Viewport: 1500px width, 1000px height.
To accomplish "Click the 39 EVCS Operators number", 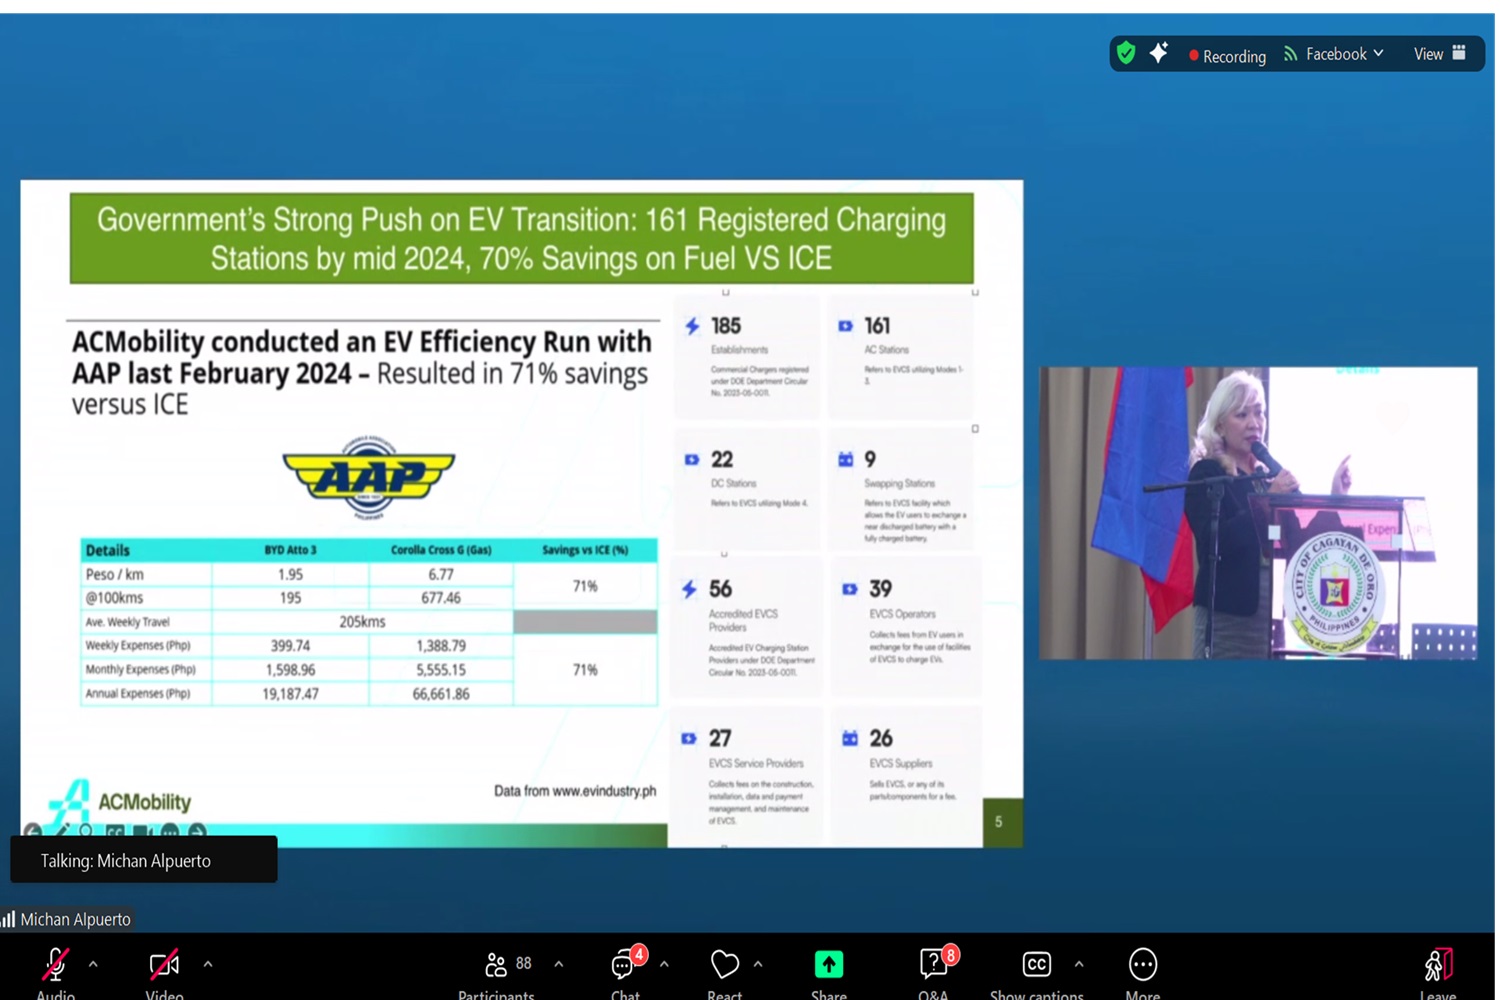I will point(881,589).
